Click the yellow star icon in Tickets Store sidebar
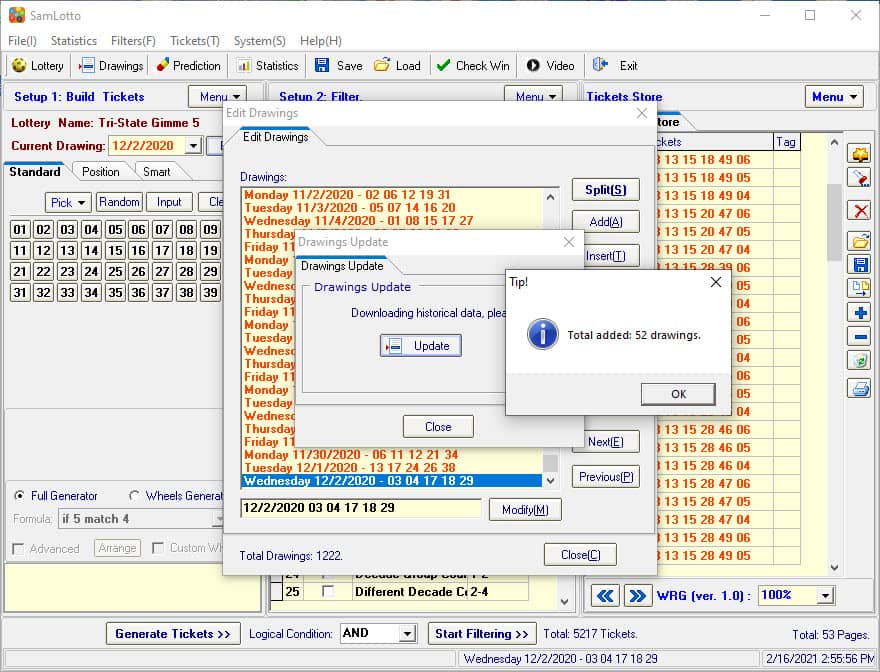Viewport: 880px width, 672px height. 860,153
